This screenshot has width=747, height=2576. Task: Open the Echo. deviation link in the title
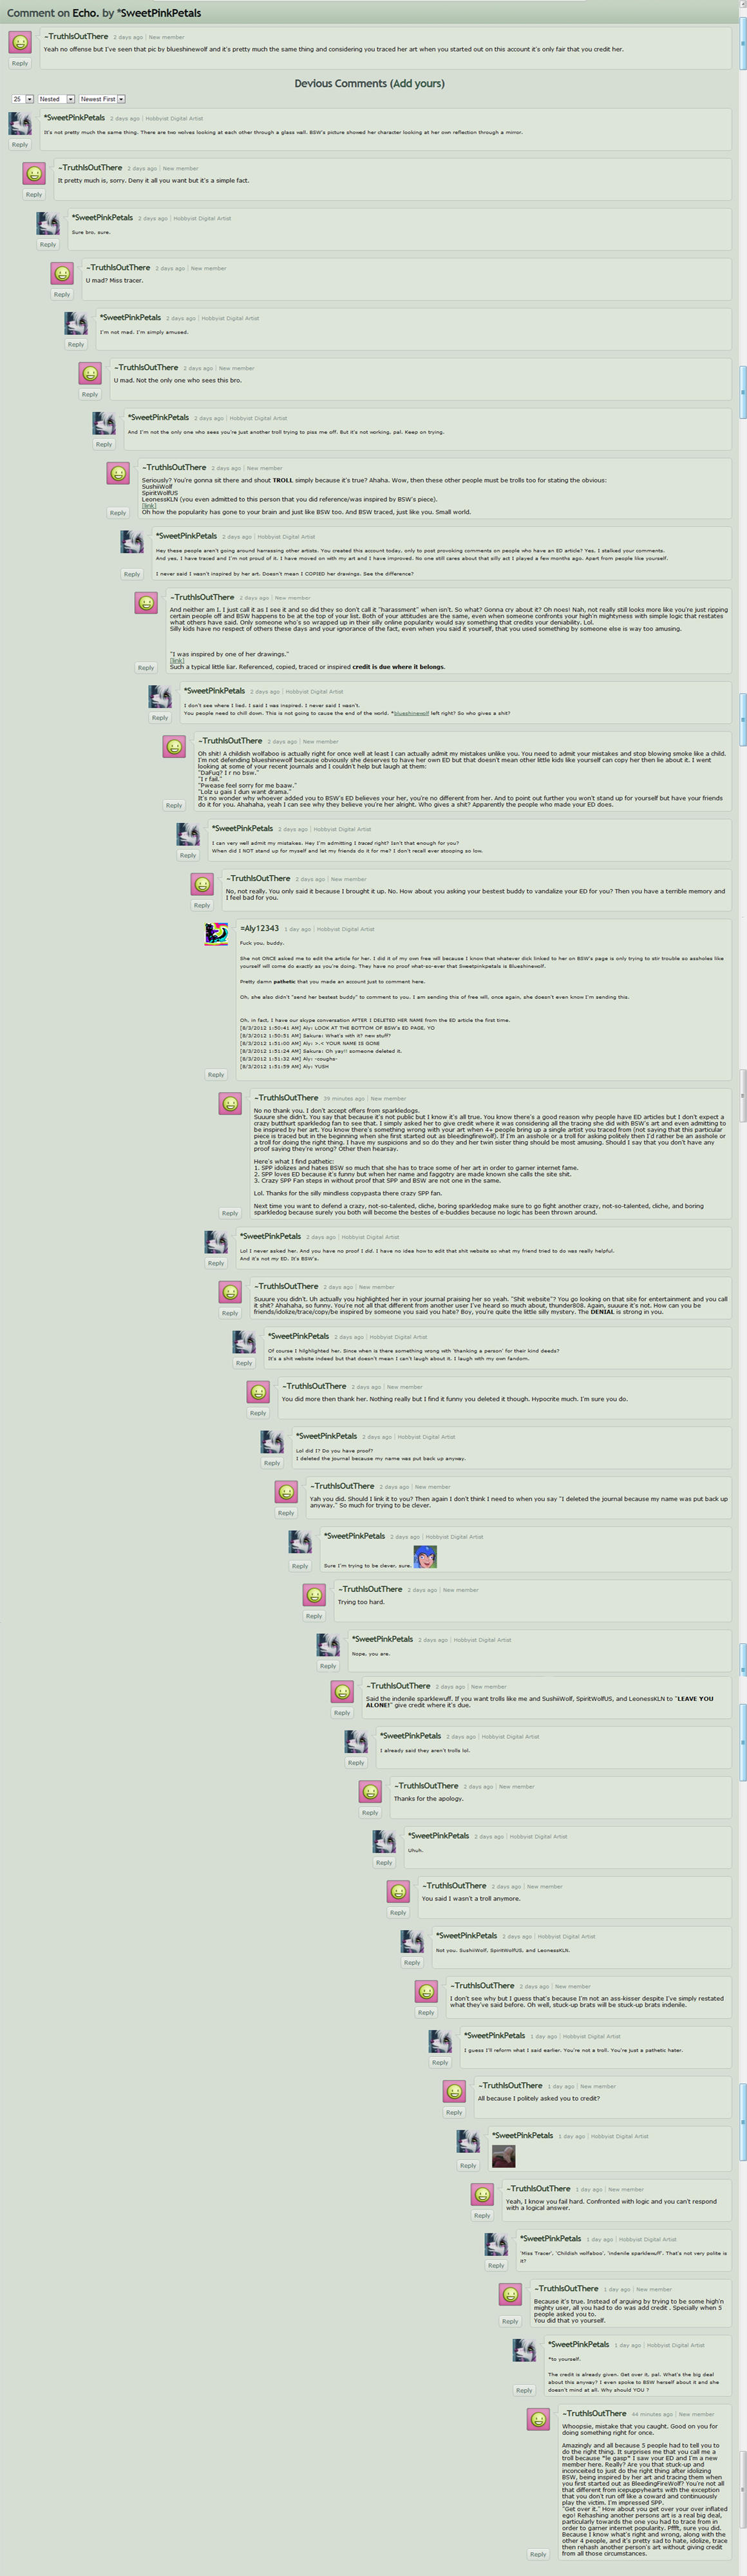click(x=84, y=13)
